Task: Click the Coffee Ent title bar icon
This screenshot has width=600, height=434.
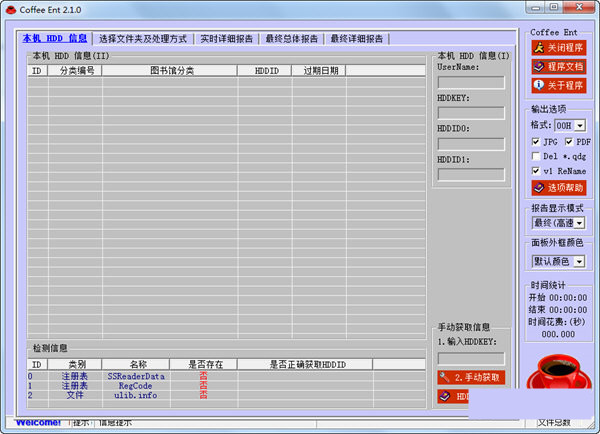Action: point(10,9)
